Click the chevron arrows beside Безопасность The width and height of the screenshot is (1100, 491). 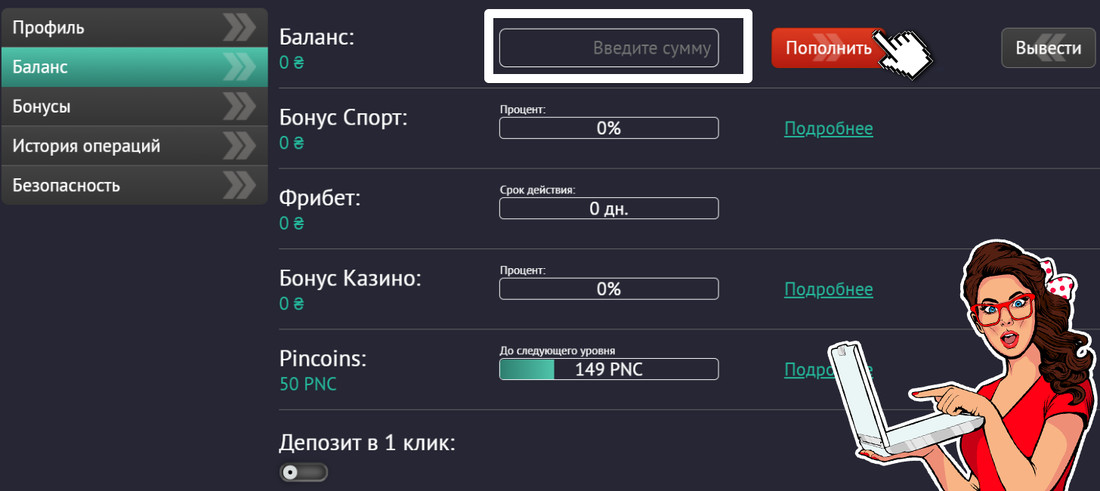[240, 185]
